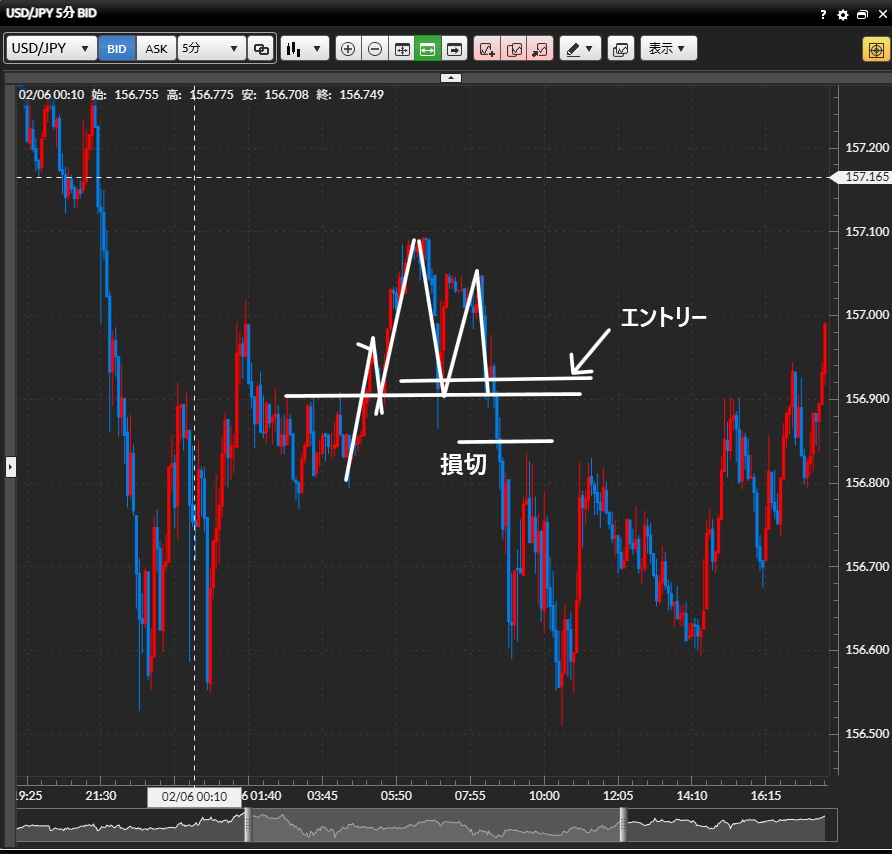Screen dimensions: 892x854
Task: Open the 5分 timeframe dropdown
Action: [211, 48]
